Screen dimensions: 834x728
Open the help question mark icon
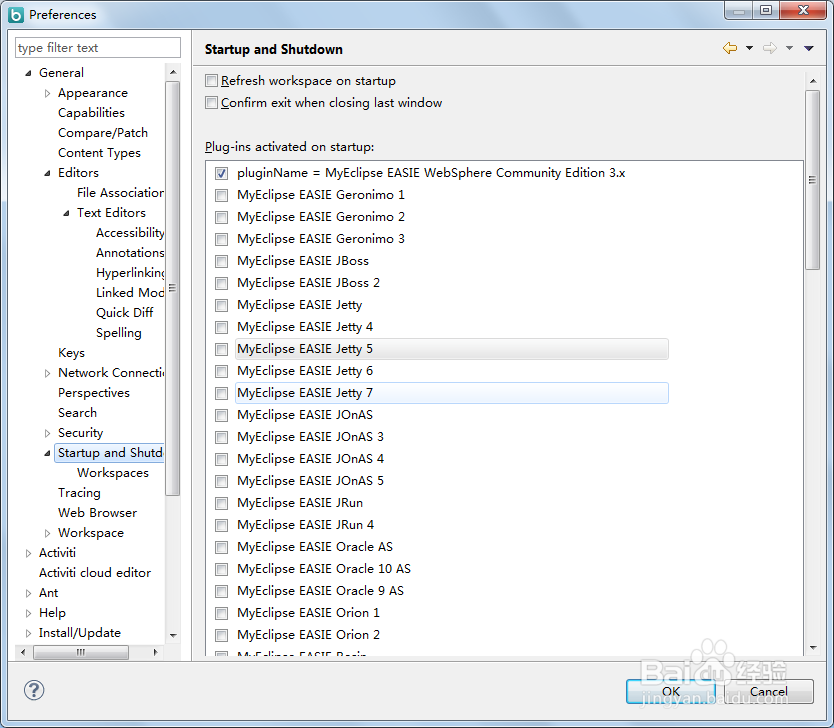click(x=34, y=690)
